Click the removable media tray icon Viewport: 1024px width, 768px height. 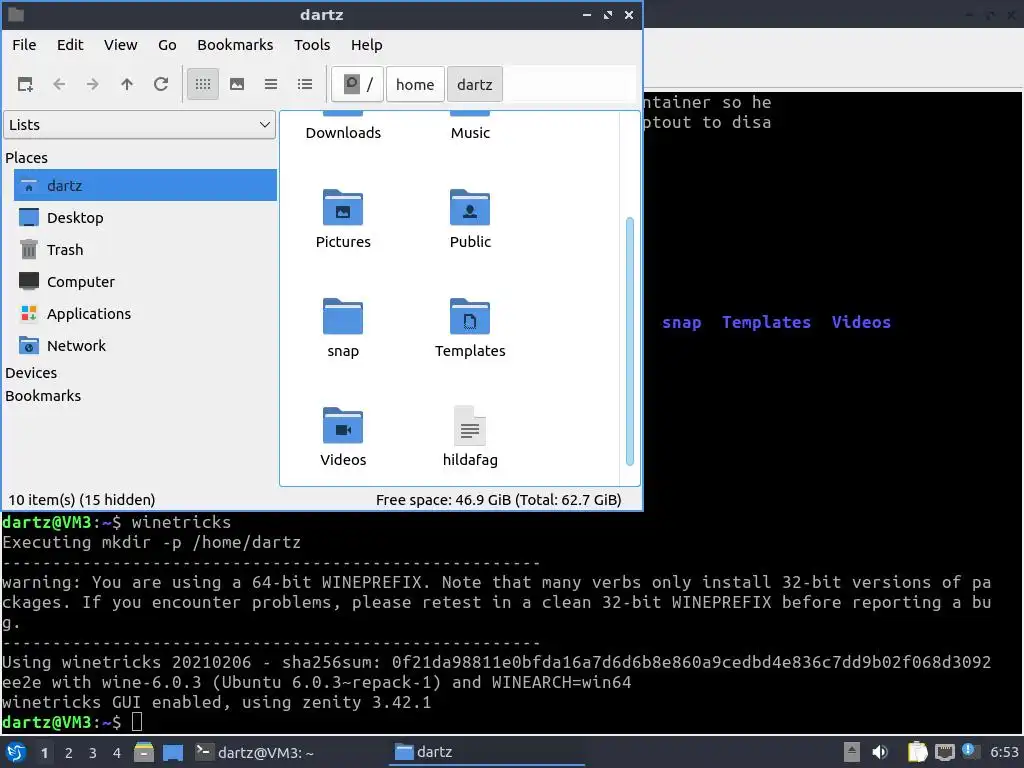(x=852, y=752)
